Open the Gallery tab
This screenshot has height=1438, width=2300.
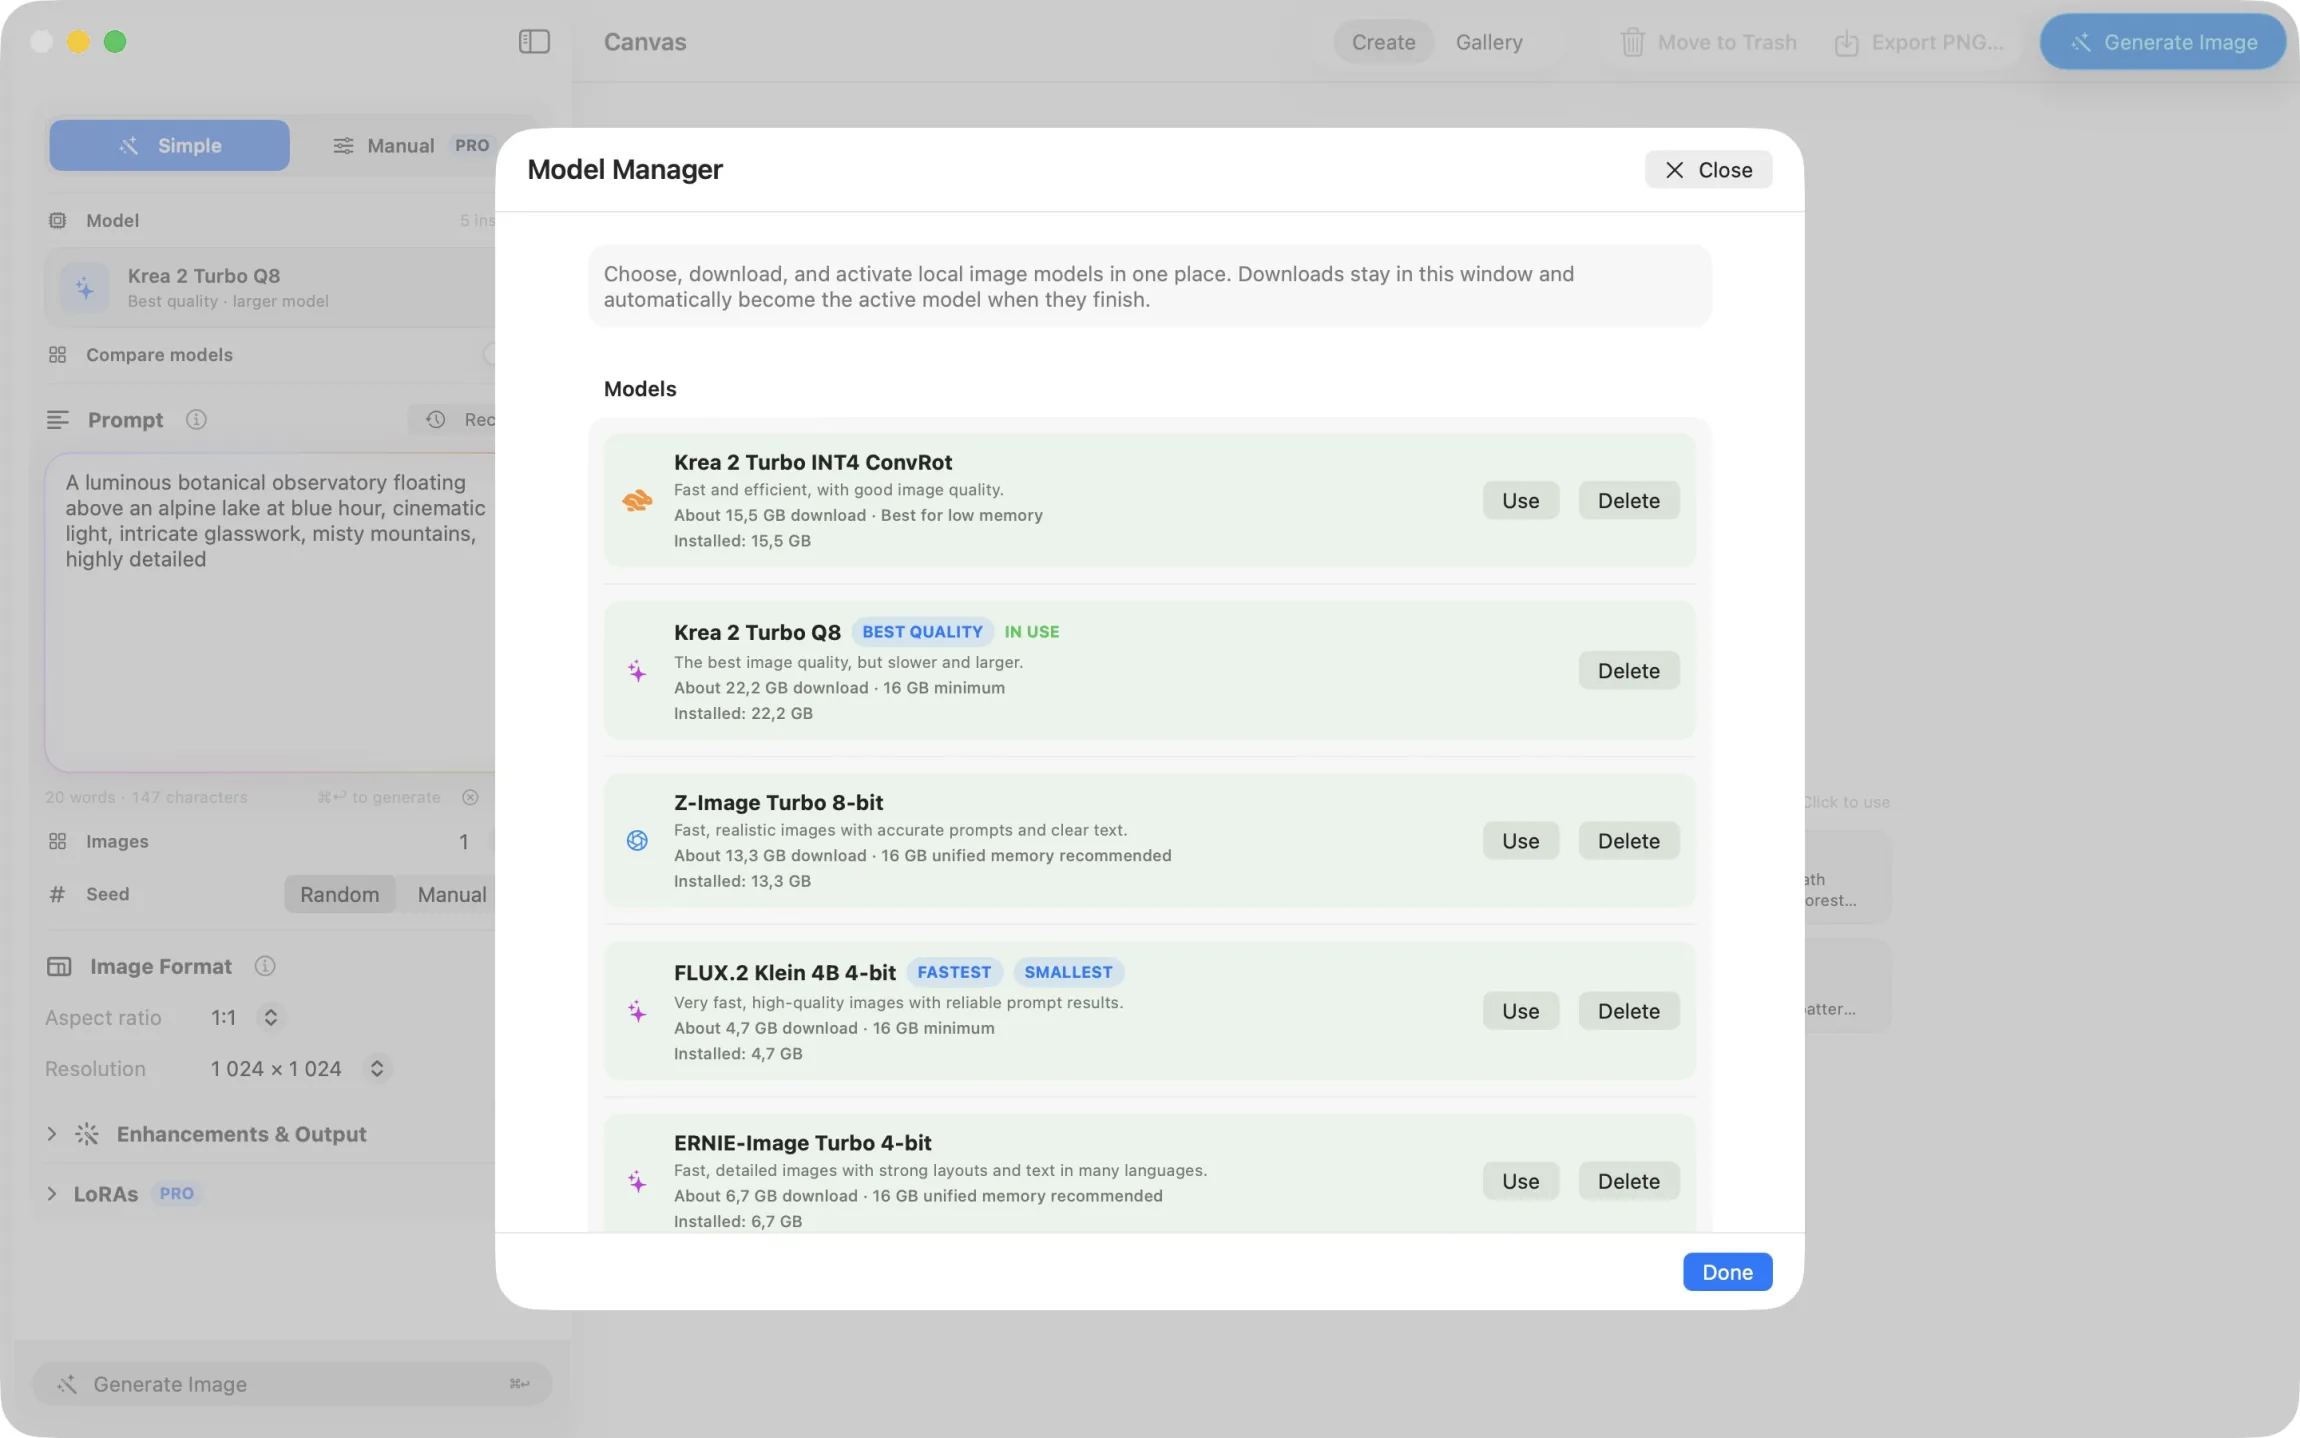1489,42
